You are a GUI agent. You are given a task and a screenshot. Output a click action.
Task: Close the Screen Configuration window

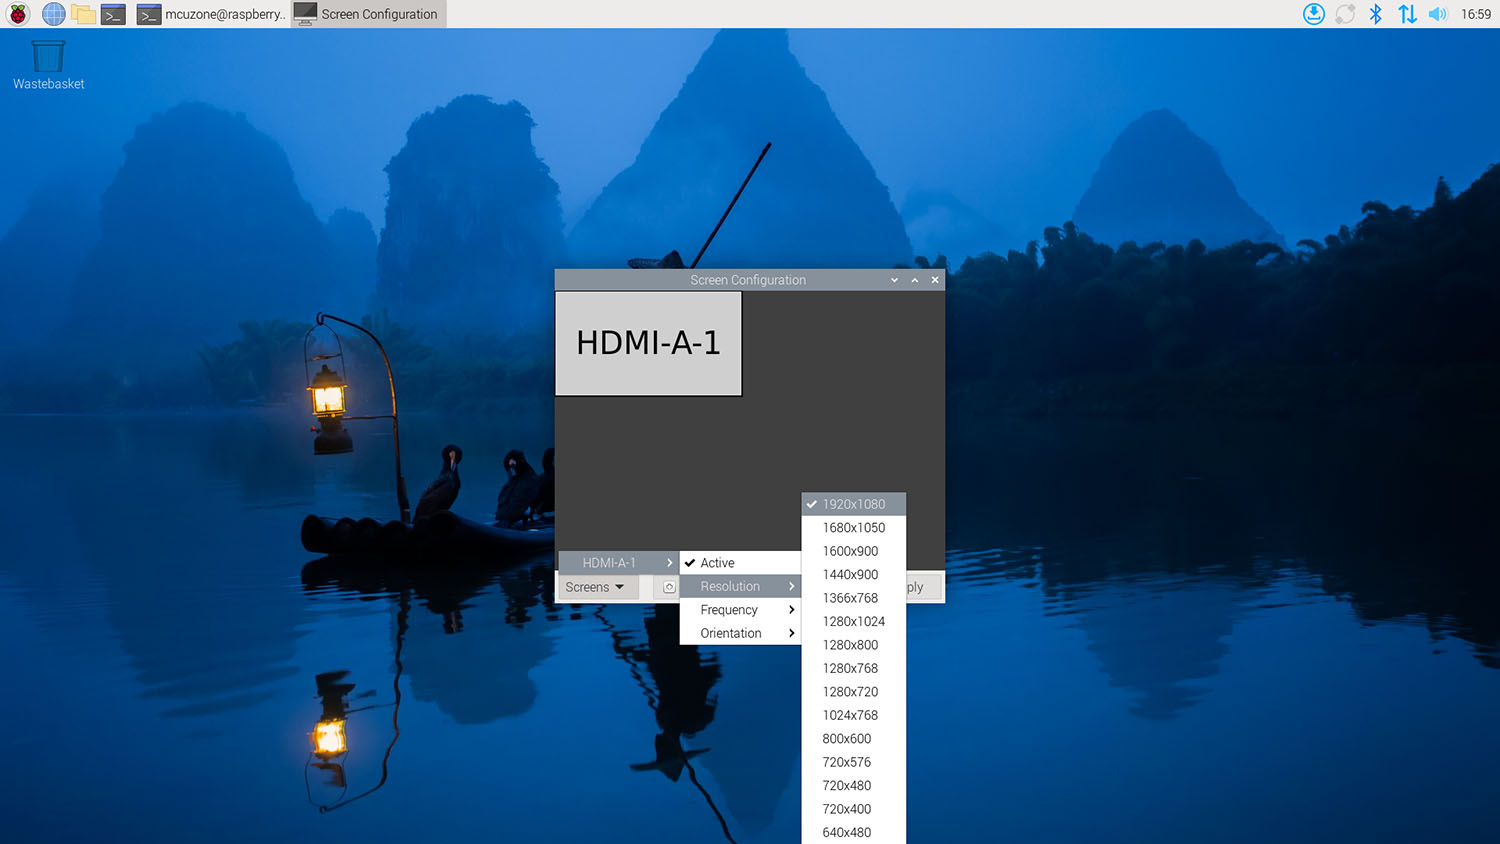pos(935,280)
